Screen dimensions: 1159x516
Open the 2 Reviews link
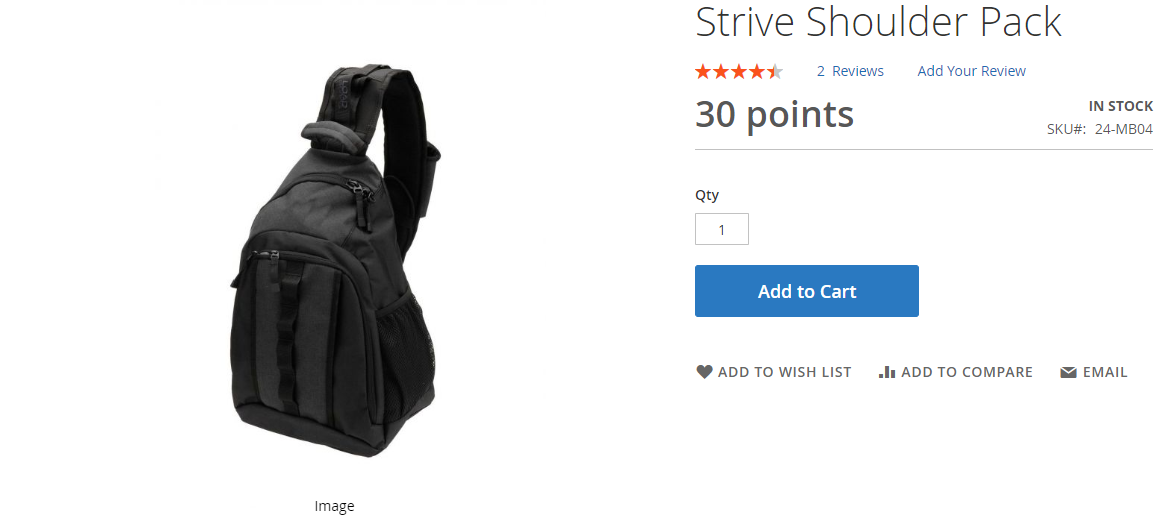point(850,71)
